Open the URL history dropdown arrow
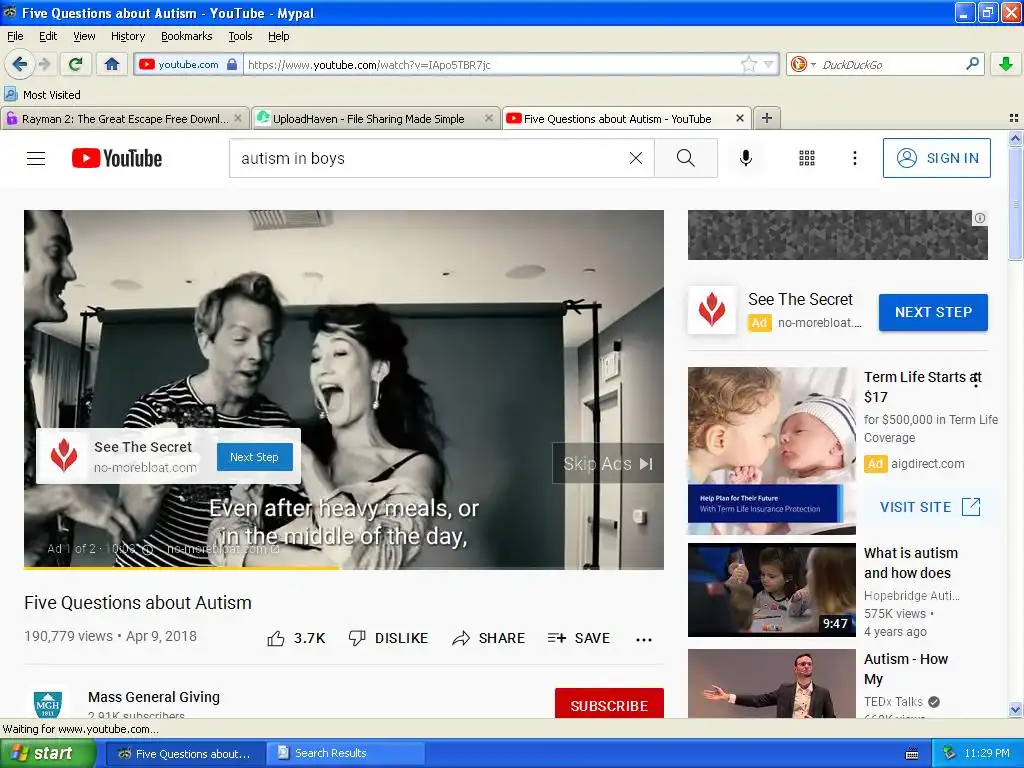This screenshot has height=768, width=1024. coord(769,64)
